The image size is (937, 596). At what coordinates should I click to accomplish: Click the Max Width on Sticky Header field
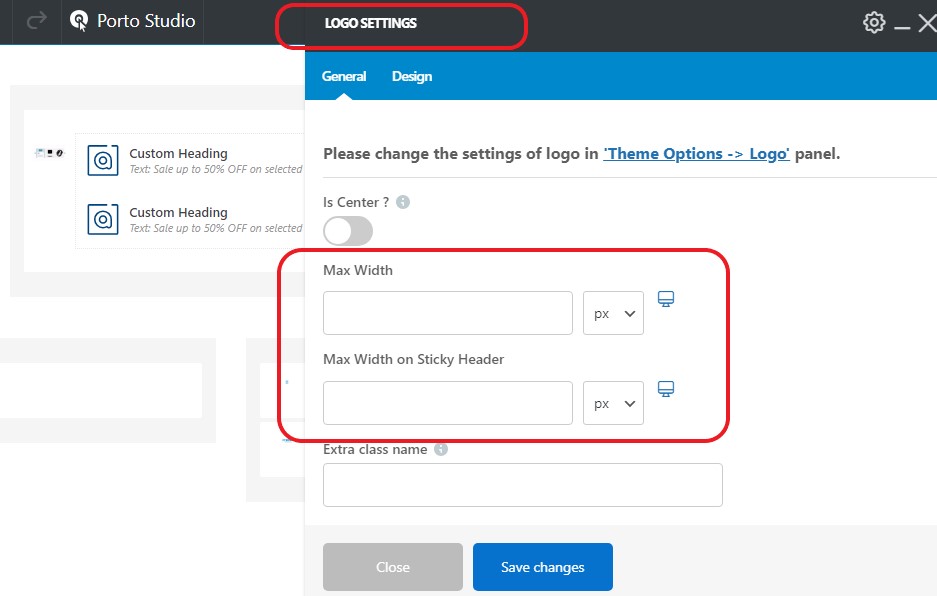[x=447, y=403]
